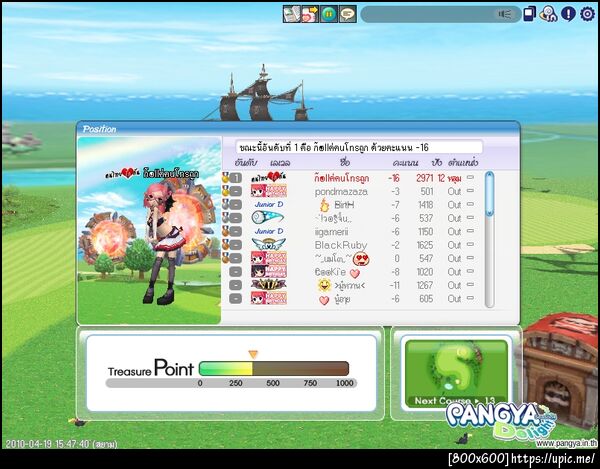Image resolution: width=600 pixels, height=469 pixels.
Task: Click the VIP badge on the 1267 row
Action: [x=269, y=285]
